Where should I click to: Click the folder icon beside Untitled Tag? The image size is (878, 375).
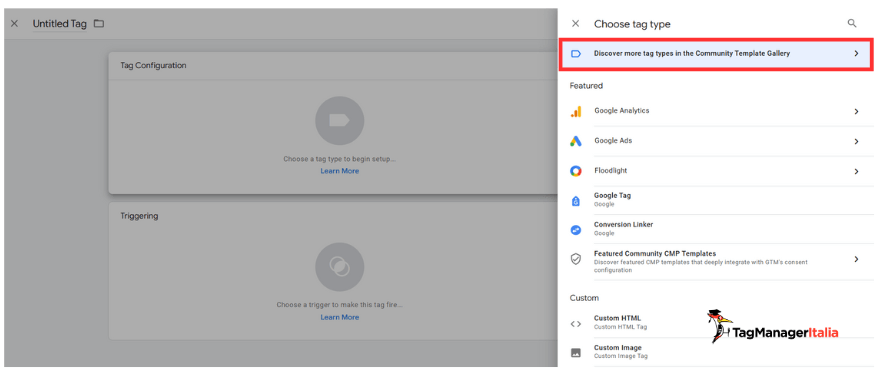(99, 24)
